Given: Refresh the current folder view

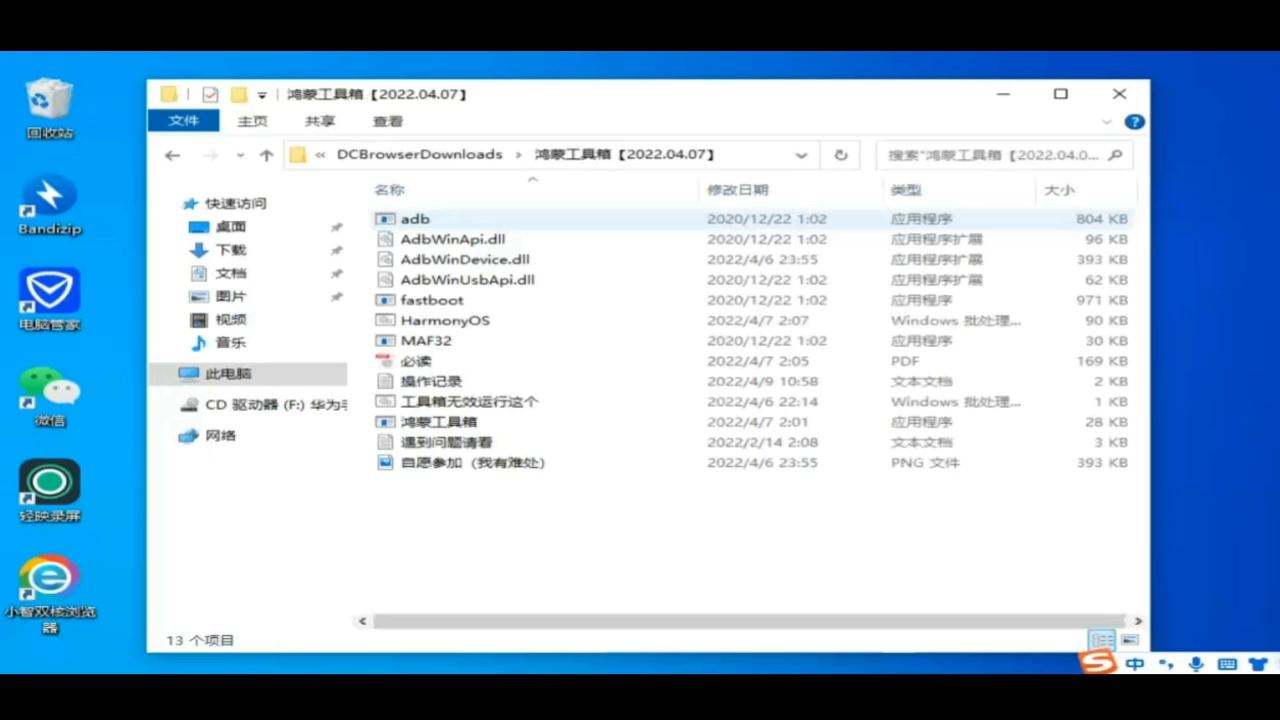Looking at the screenshot, I should tap(841, 155).
